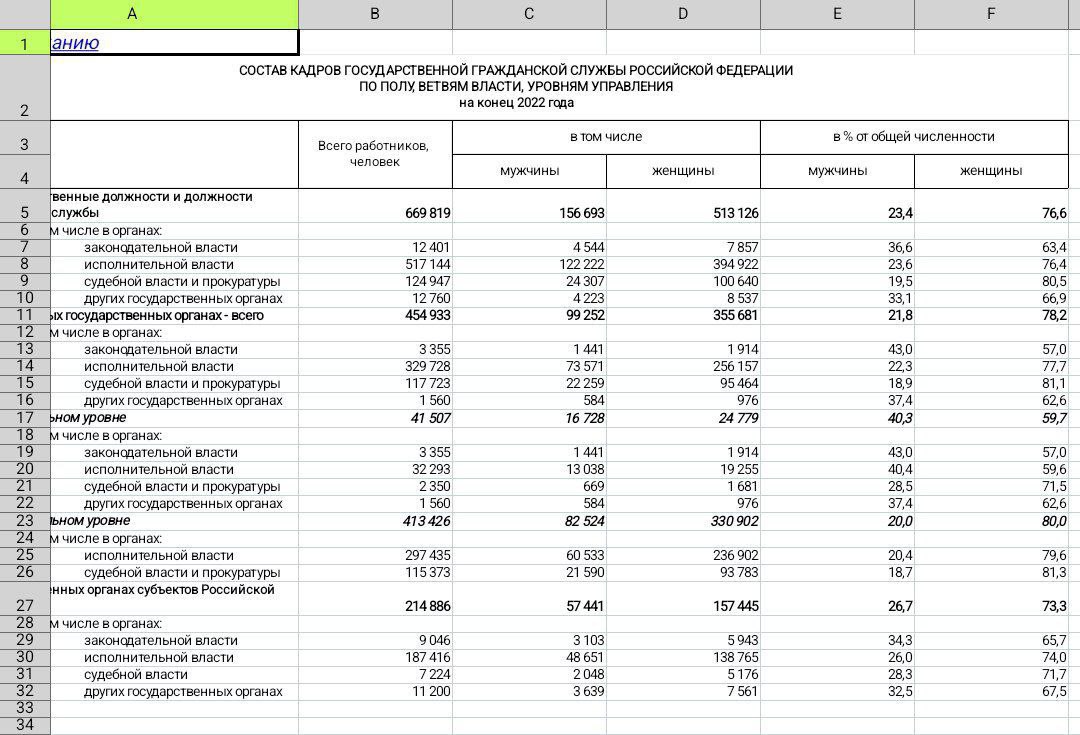1080x735 pixels.
Task: Click empty row header 34
Action: 25,726
